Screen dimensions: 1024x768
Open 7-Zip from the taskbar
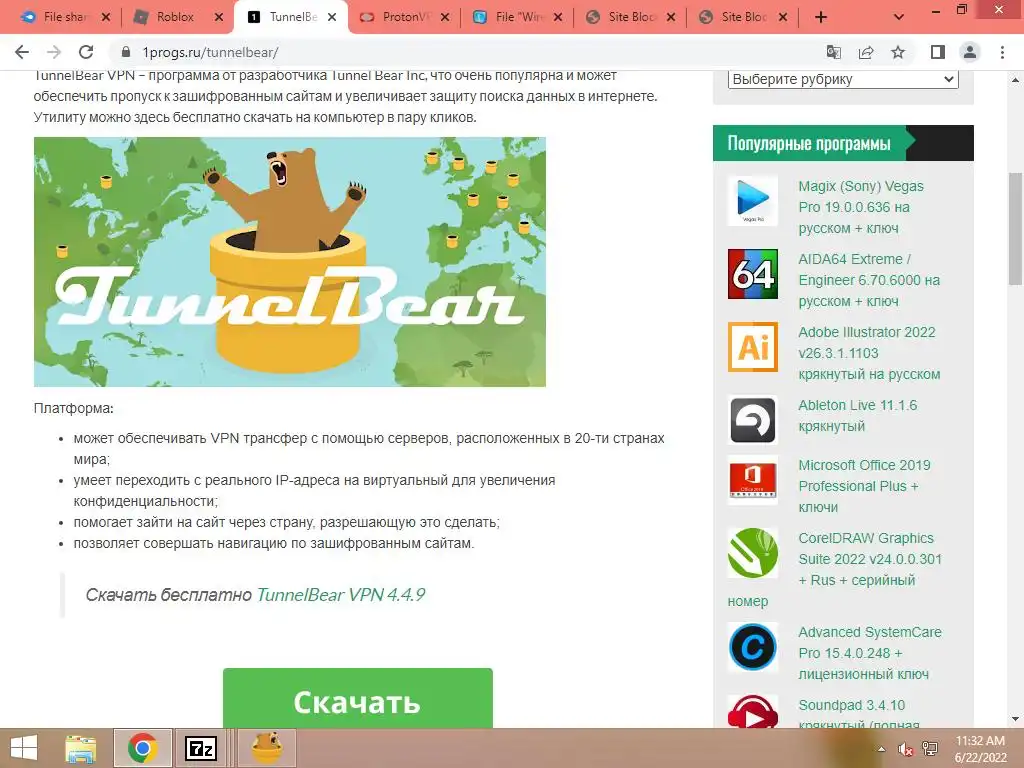pyautogui.click(x=200, y=748)
